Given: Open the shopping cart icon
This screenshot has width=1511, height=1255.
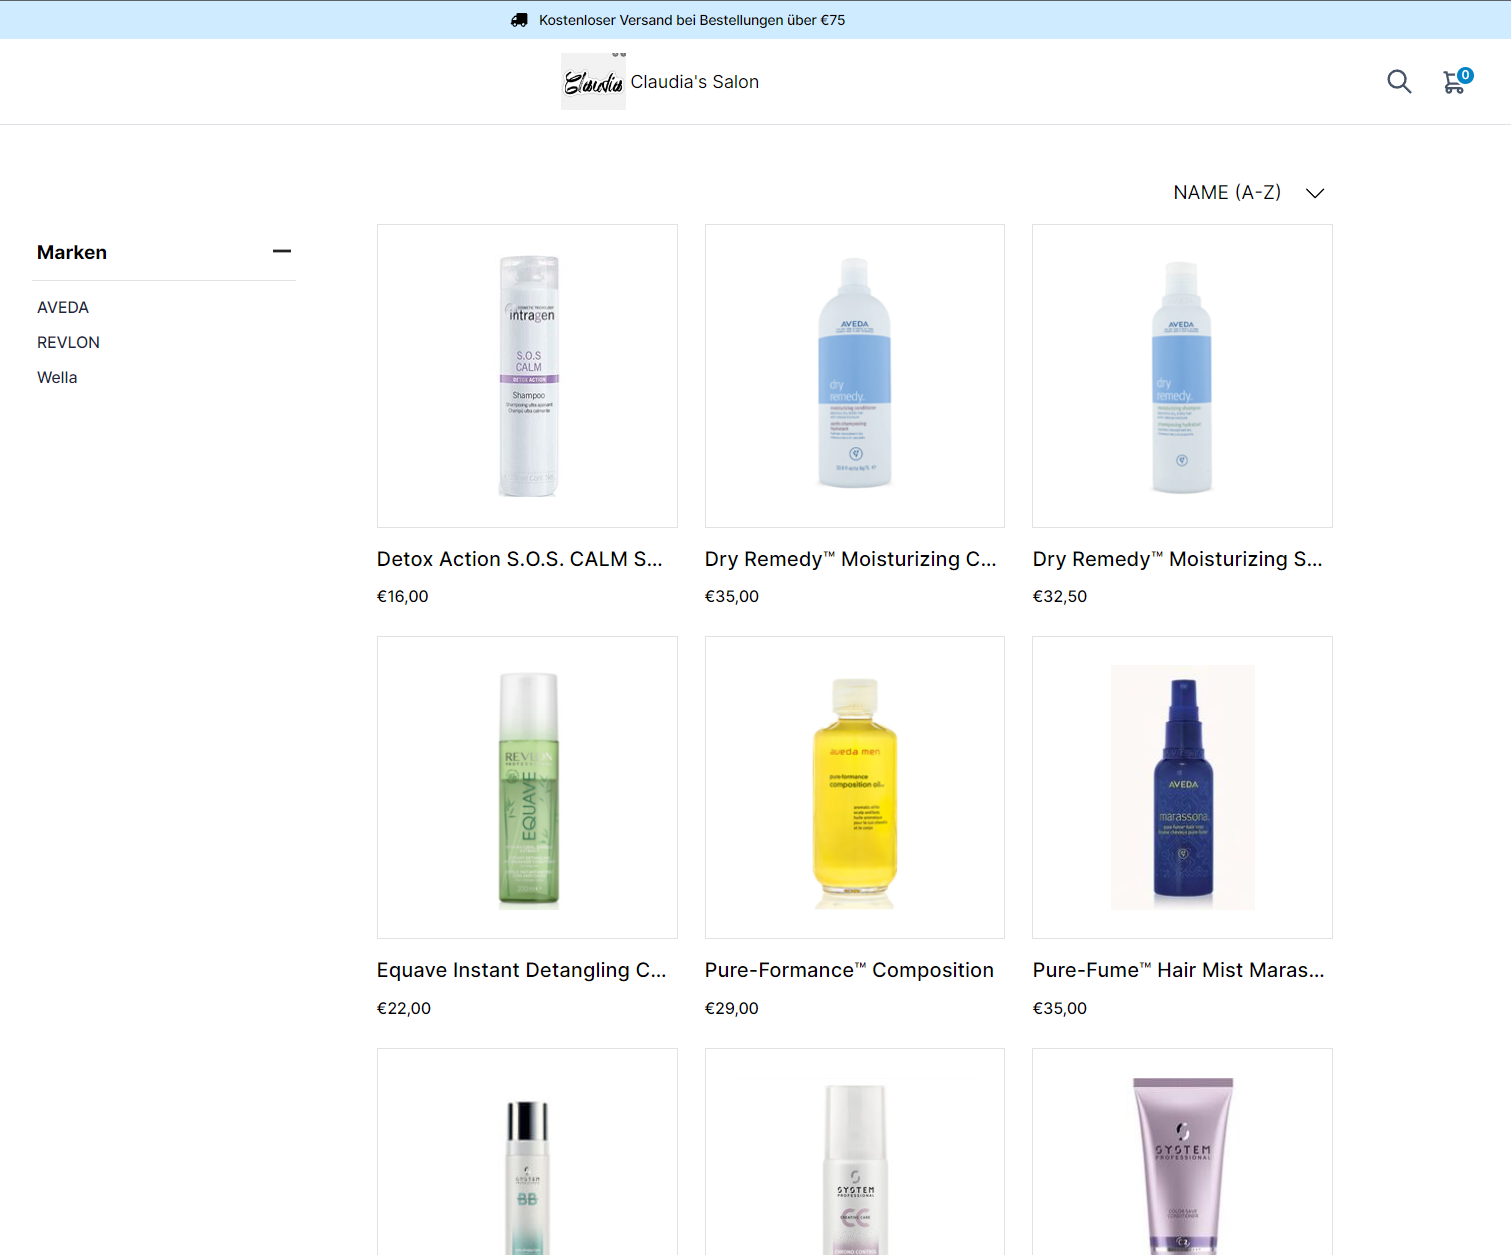Looking at the screenshot, I should [1454, 83].
